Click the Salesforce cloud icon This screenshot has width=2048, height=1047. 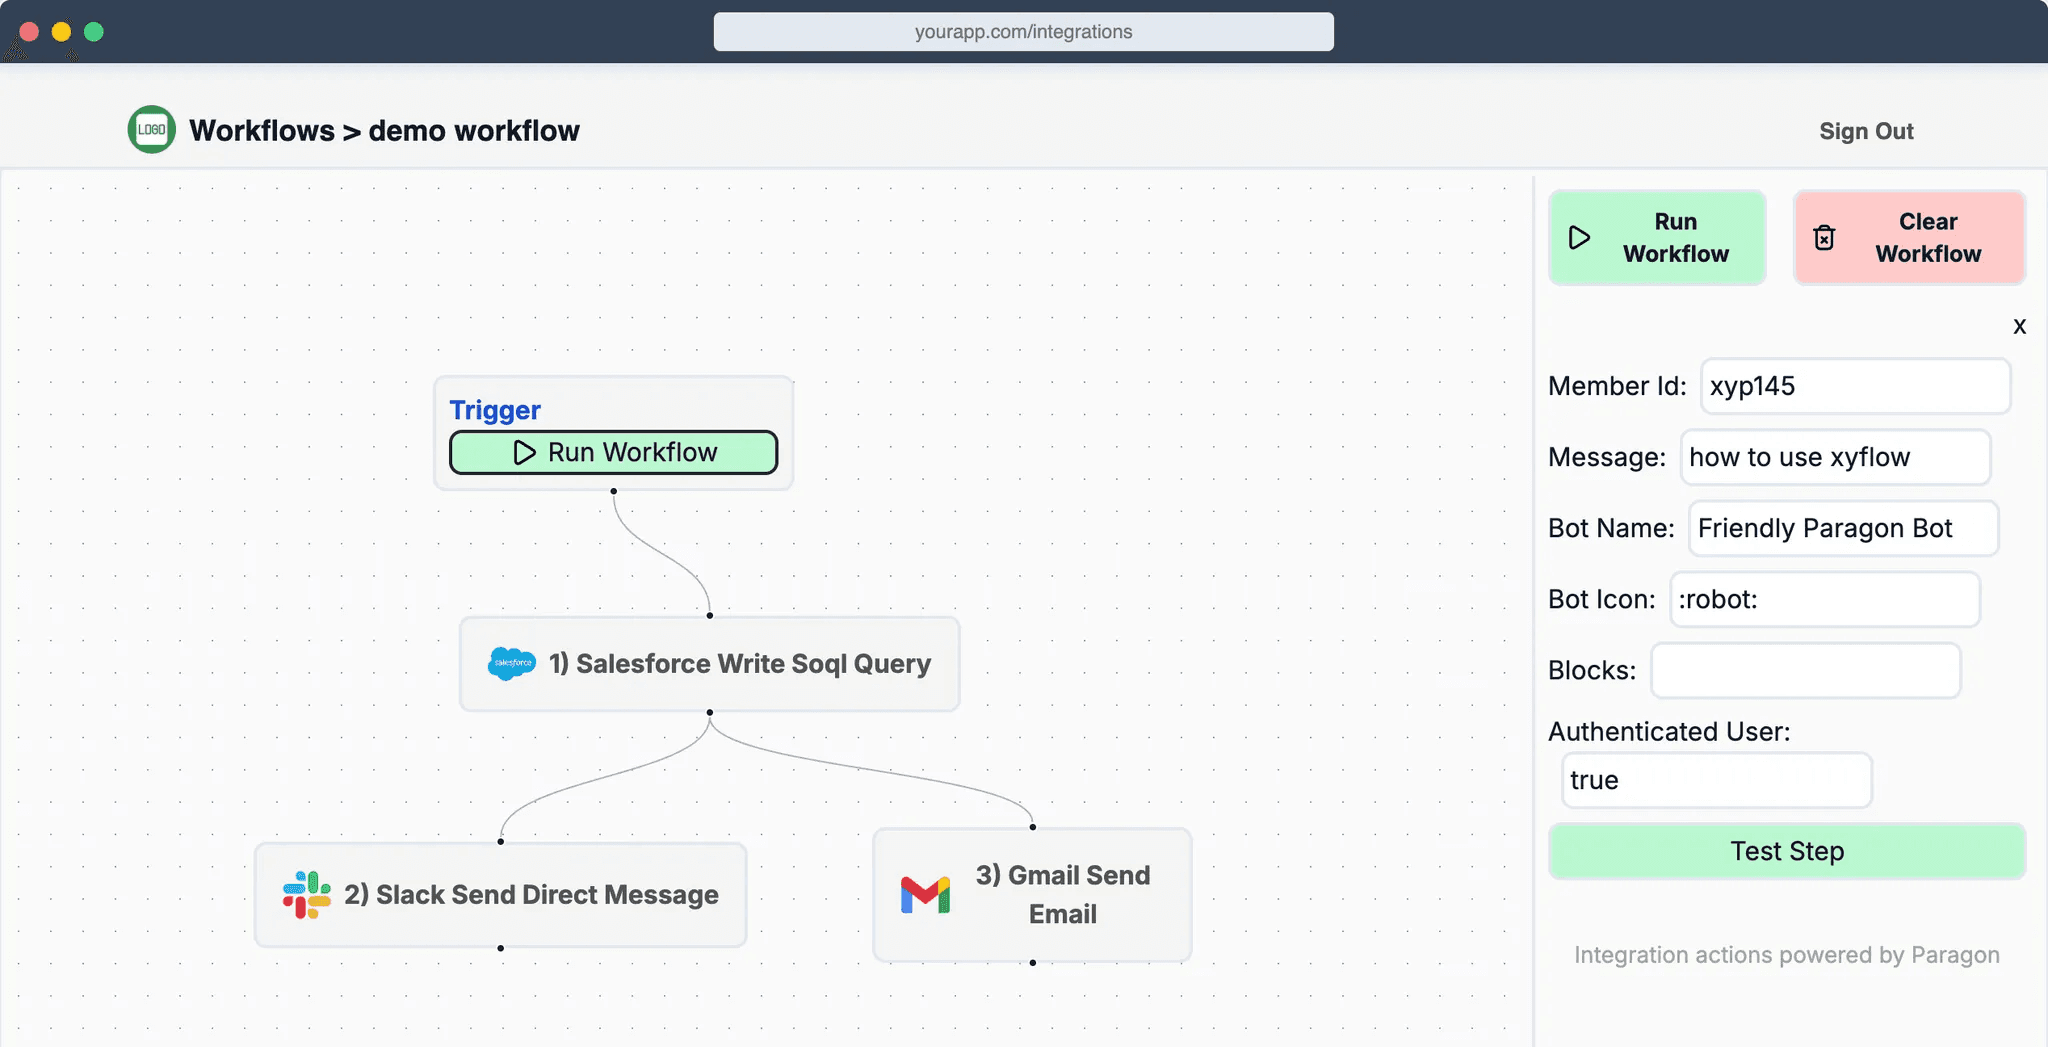512,663
